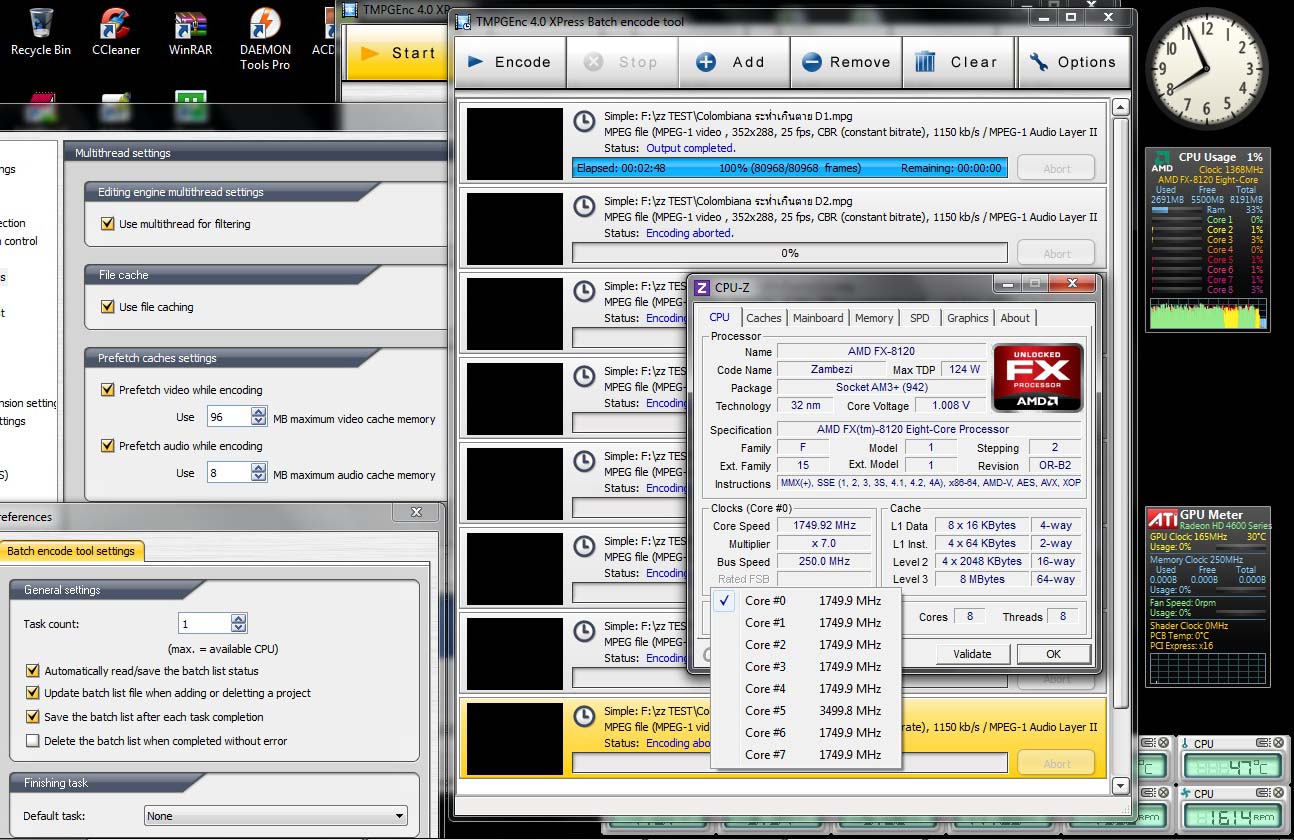1294x840 pixels.
Task: Add a project with the Add button
Action: (x=734, y=62)
